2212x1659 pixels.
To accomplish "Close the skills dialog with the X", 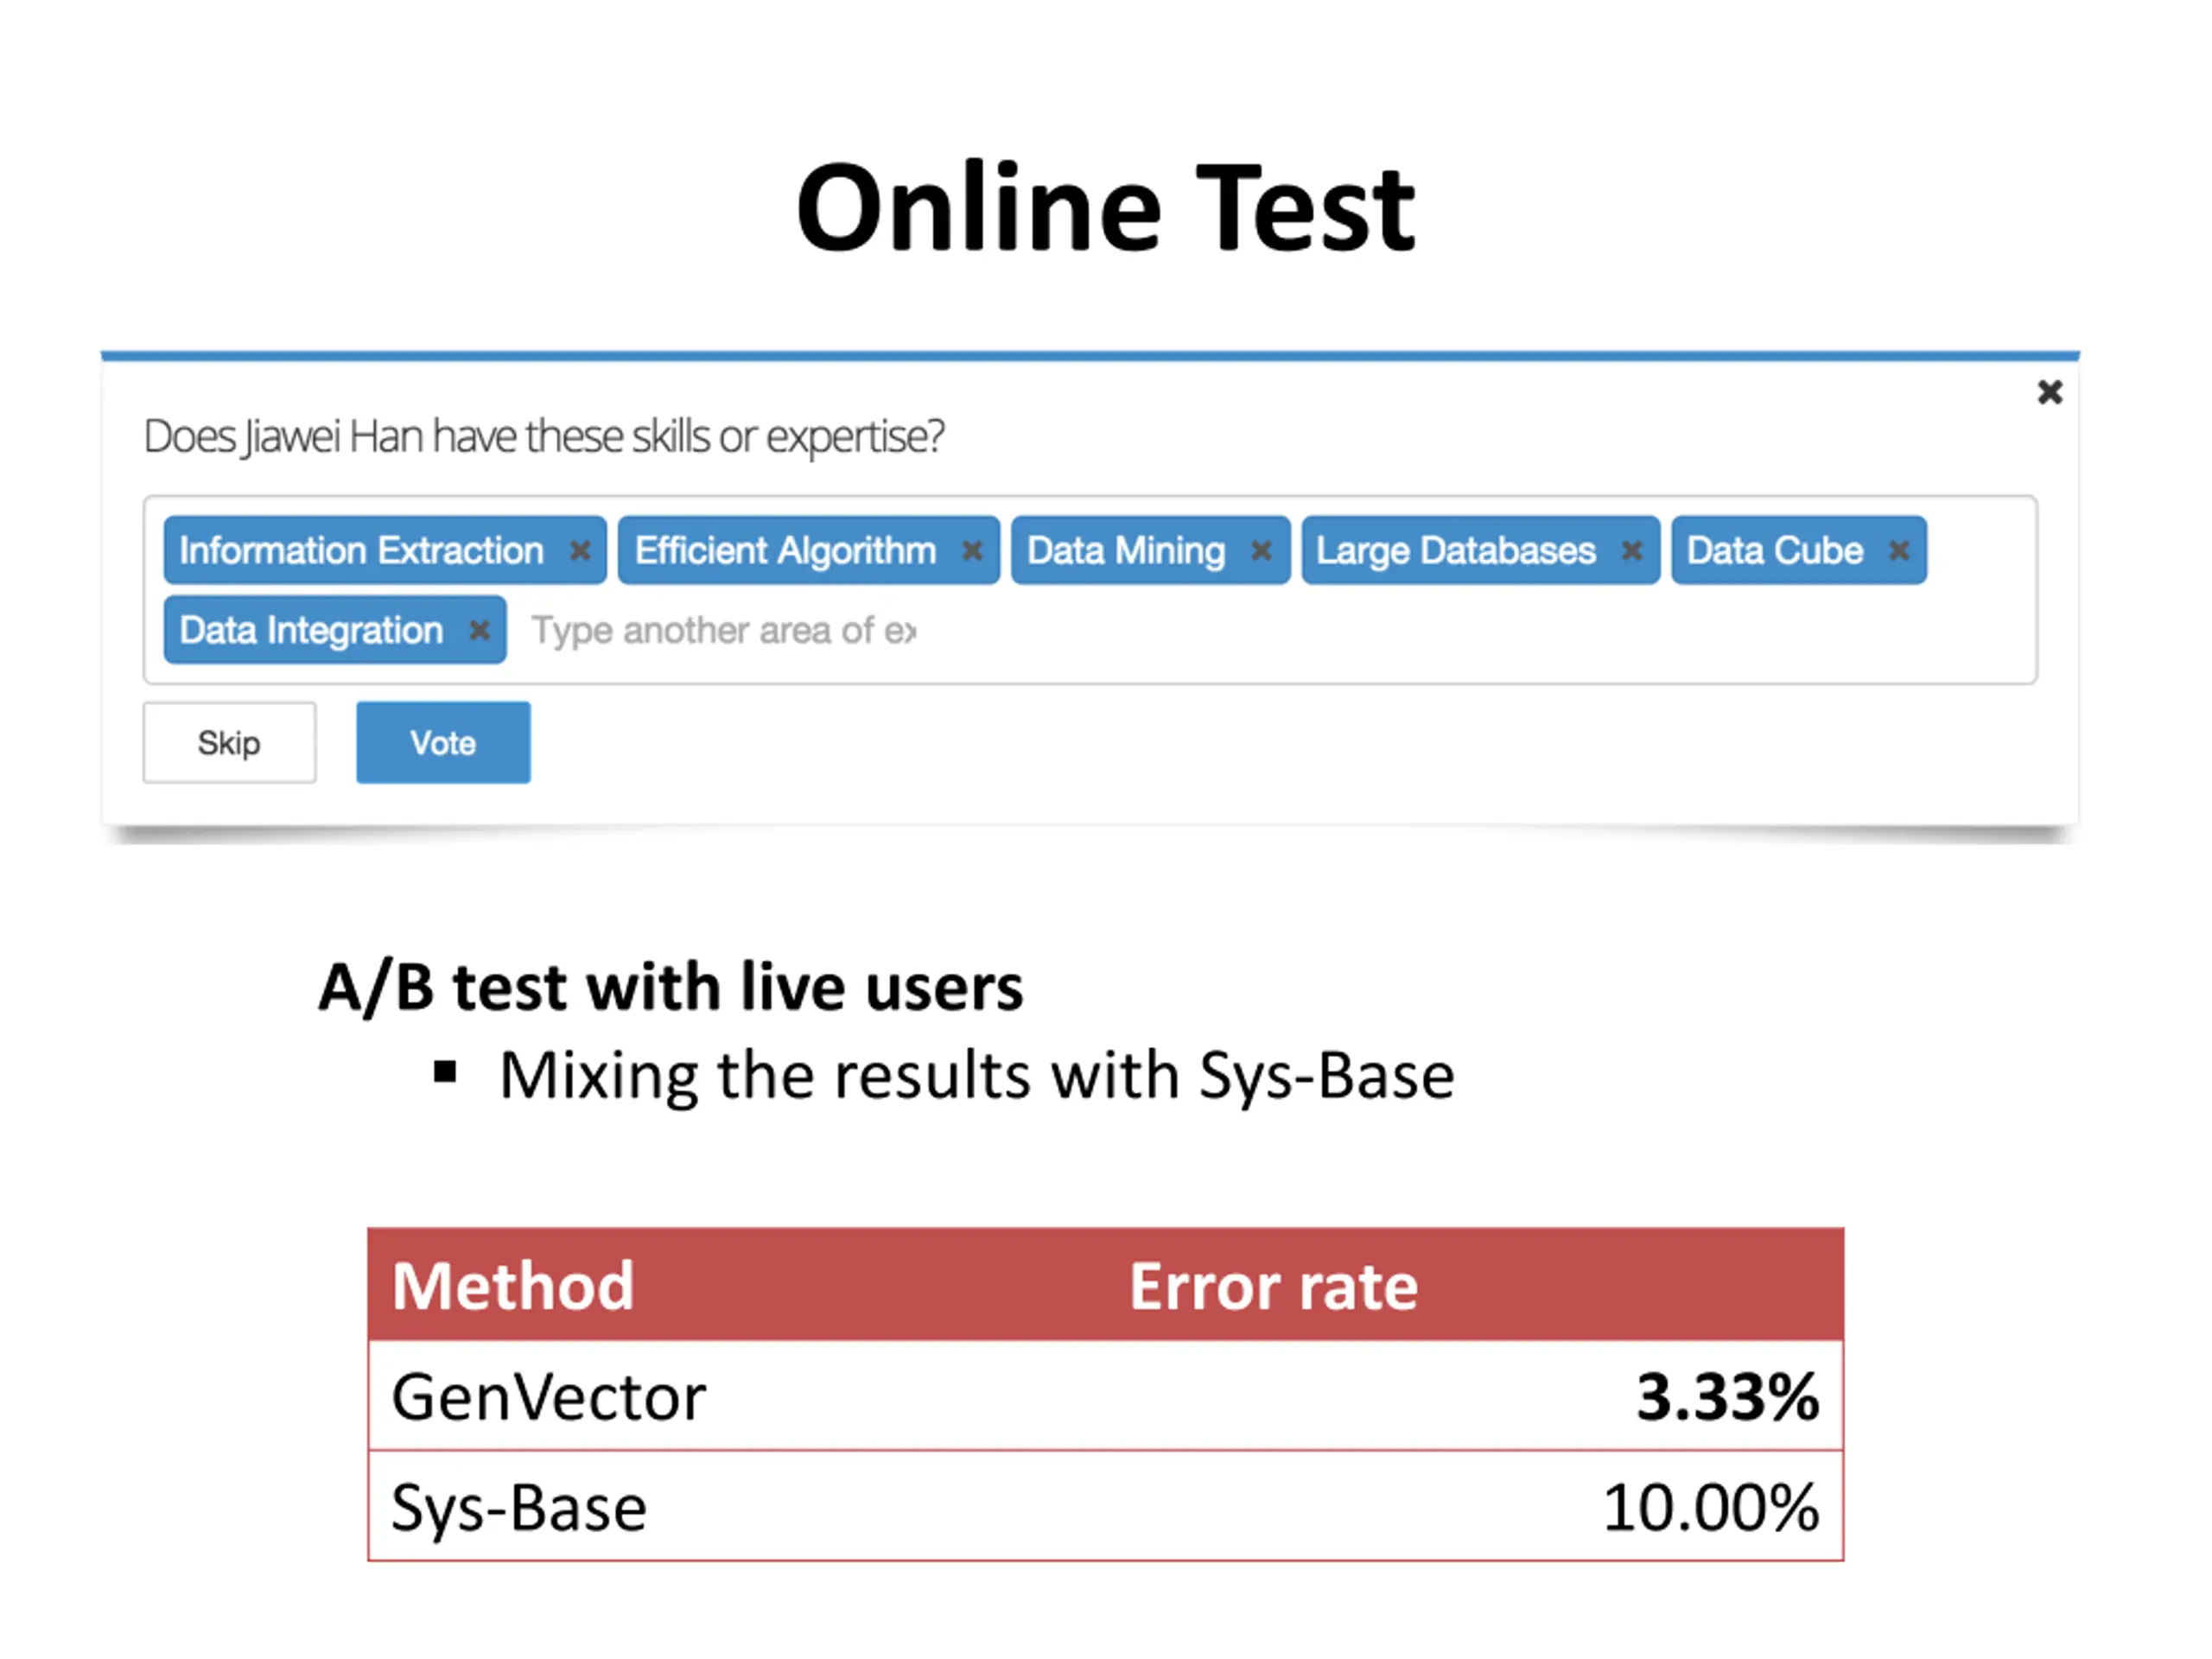I will click(x=2050, y=392).
